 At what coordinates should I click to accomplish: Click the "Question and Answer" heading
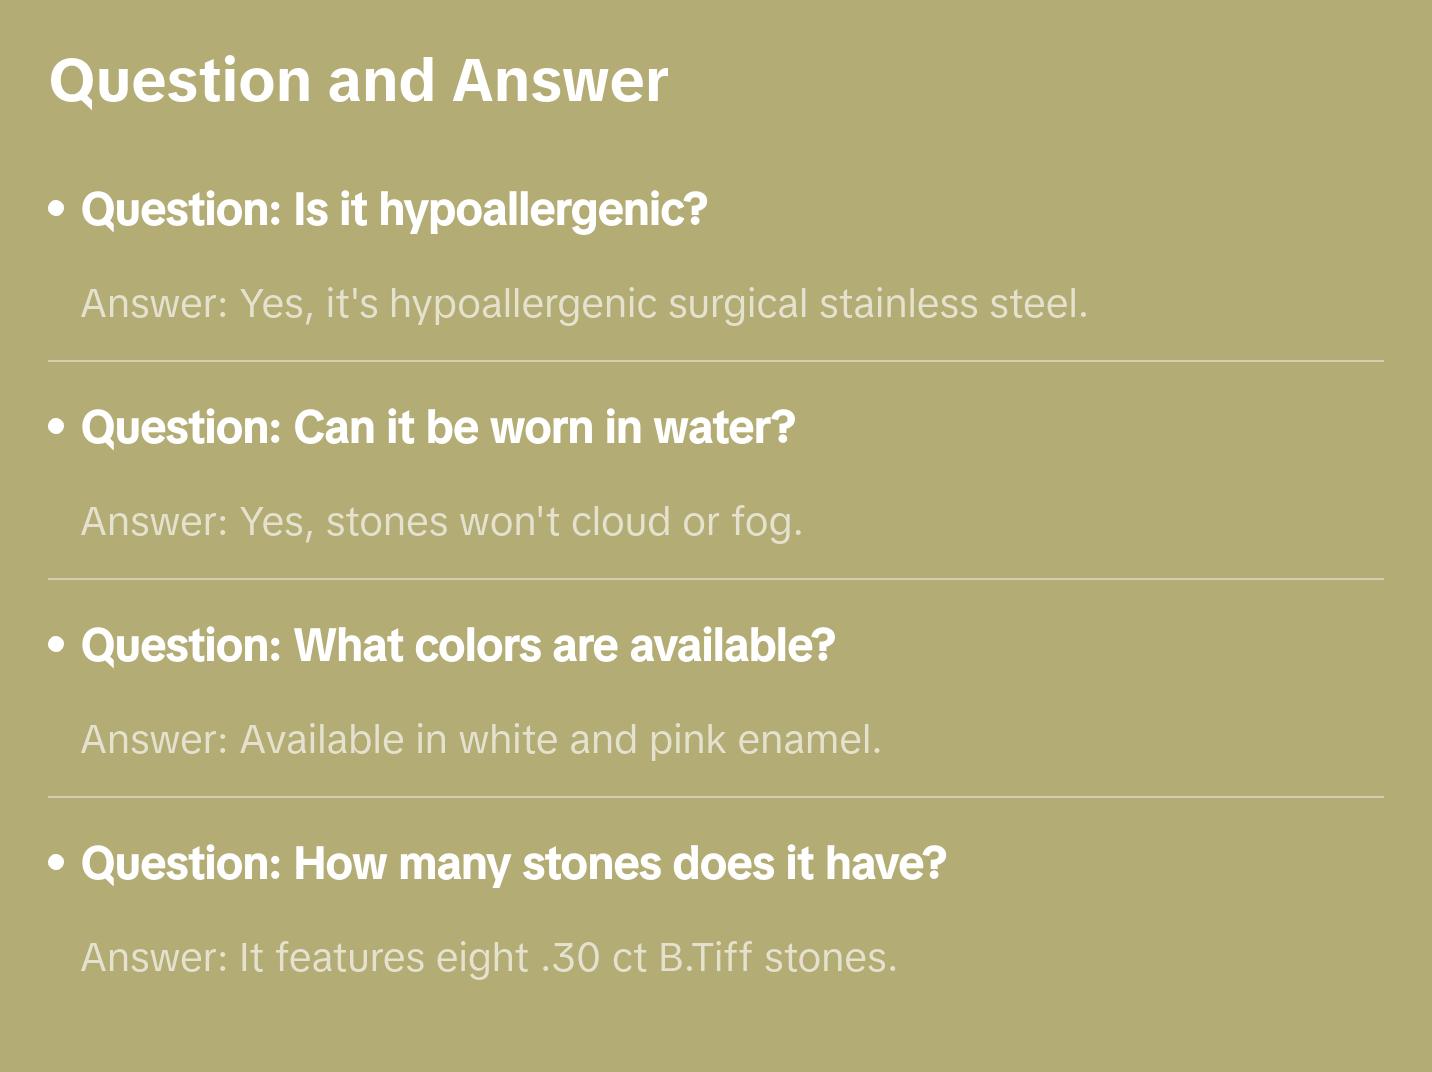point(358,81)
